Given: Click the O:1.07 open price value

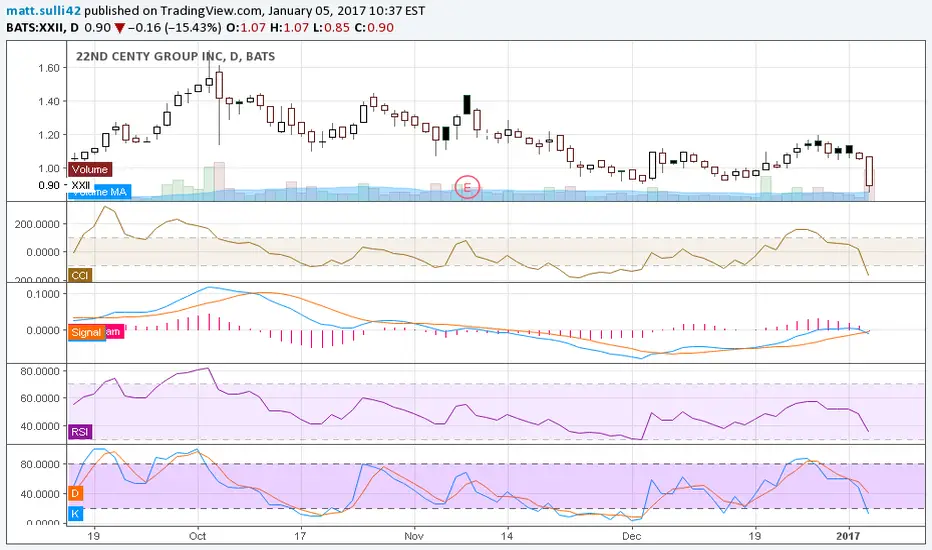Looking at the screenshot, I should [x=245, y=27].
